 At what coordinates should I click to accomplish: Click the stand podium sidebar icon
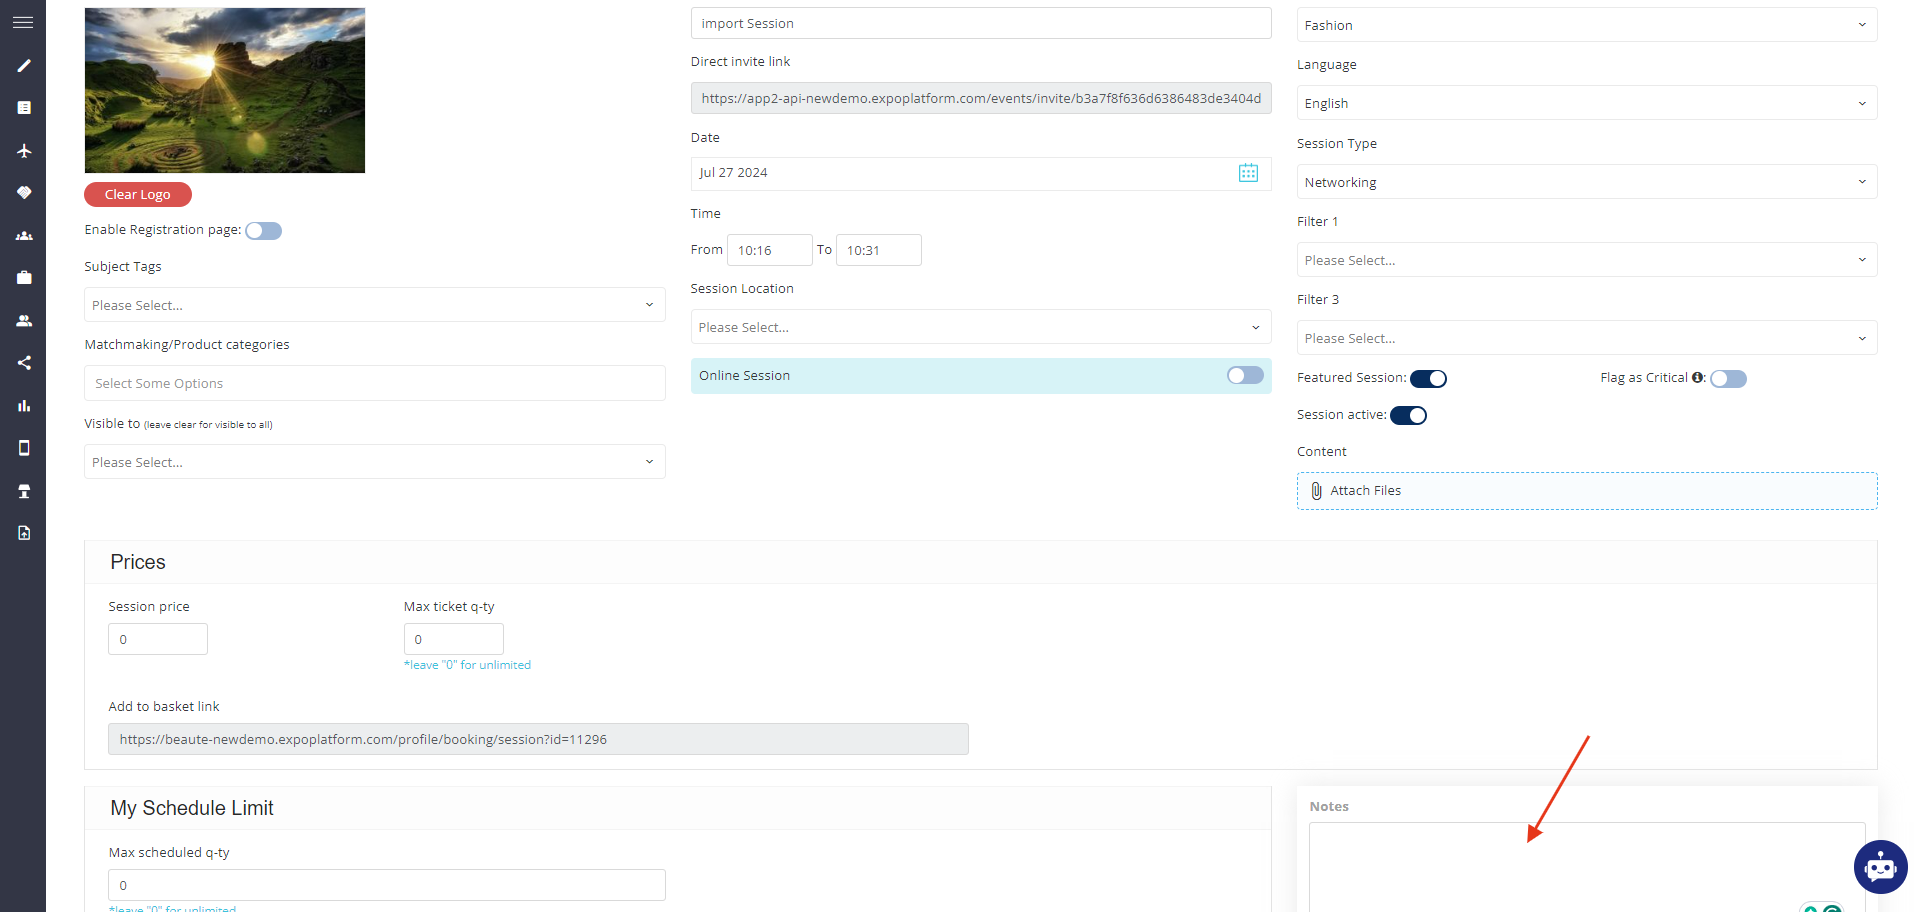(x=24, y=491)
